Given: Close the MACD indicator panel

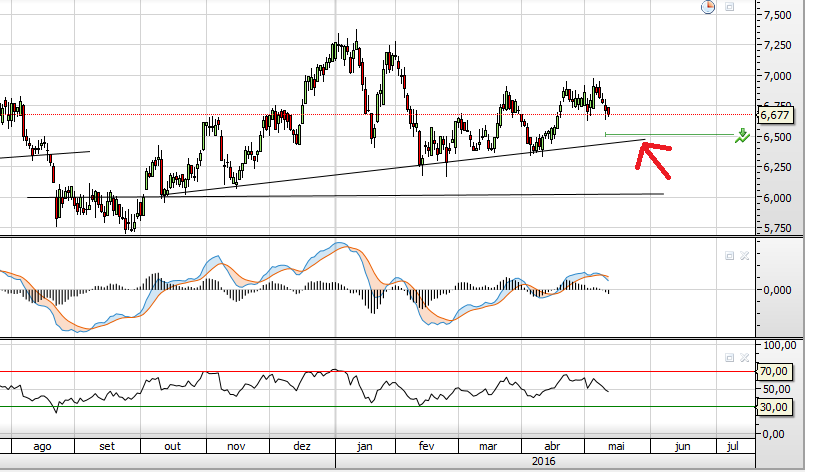Looking at the screenshot, I should pos(744,255).
